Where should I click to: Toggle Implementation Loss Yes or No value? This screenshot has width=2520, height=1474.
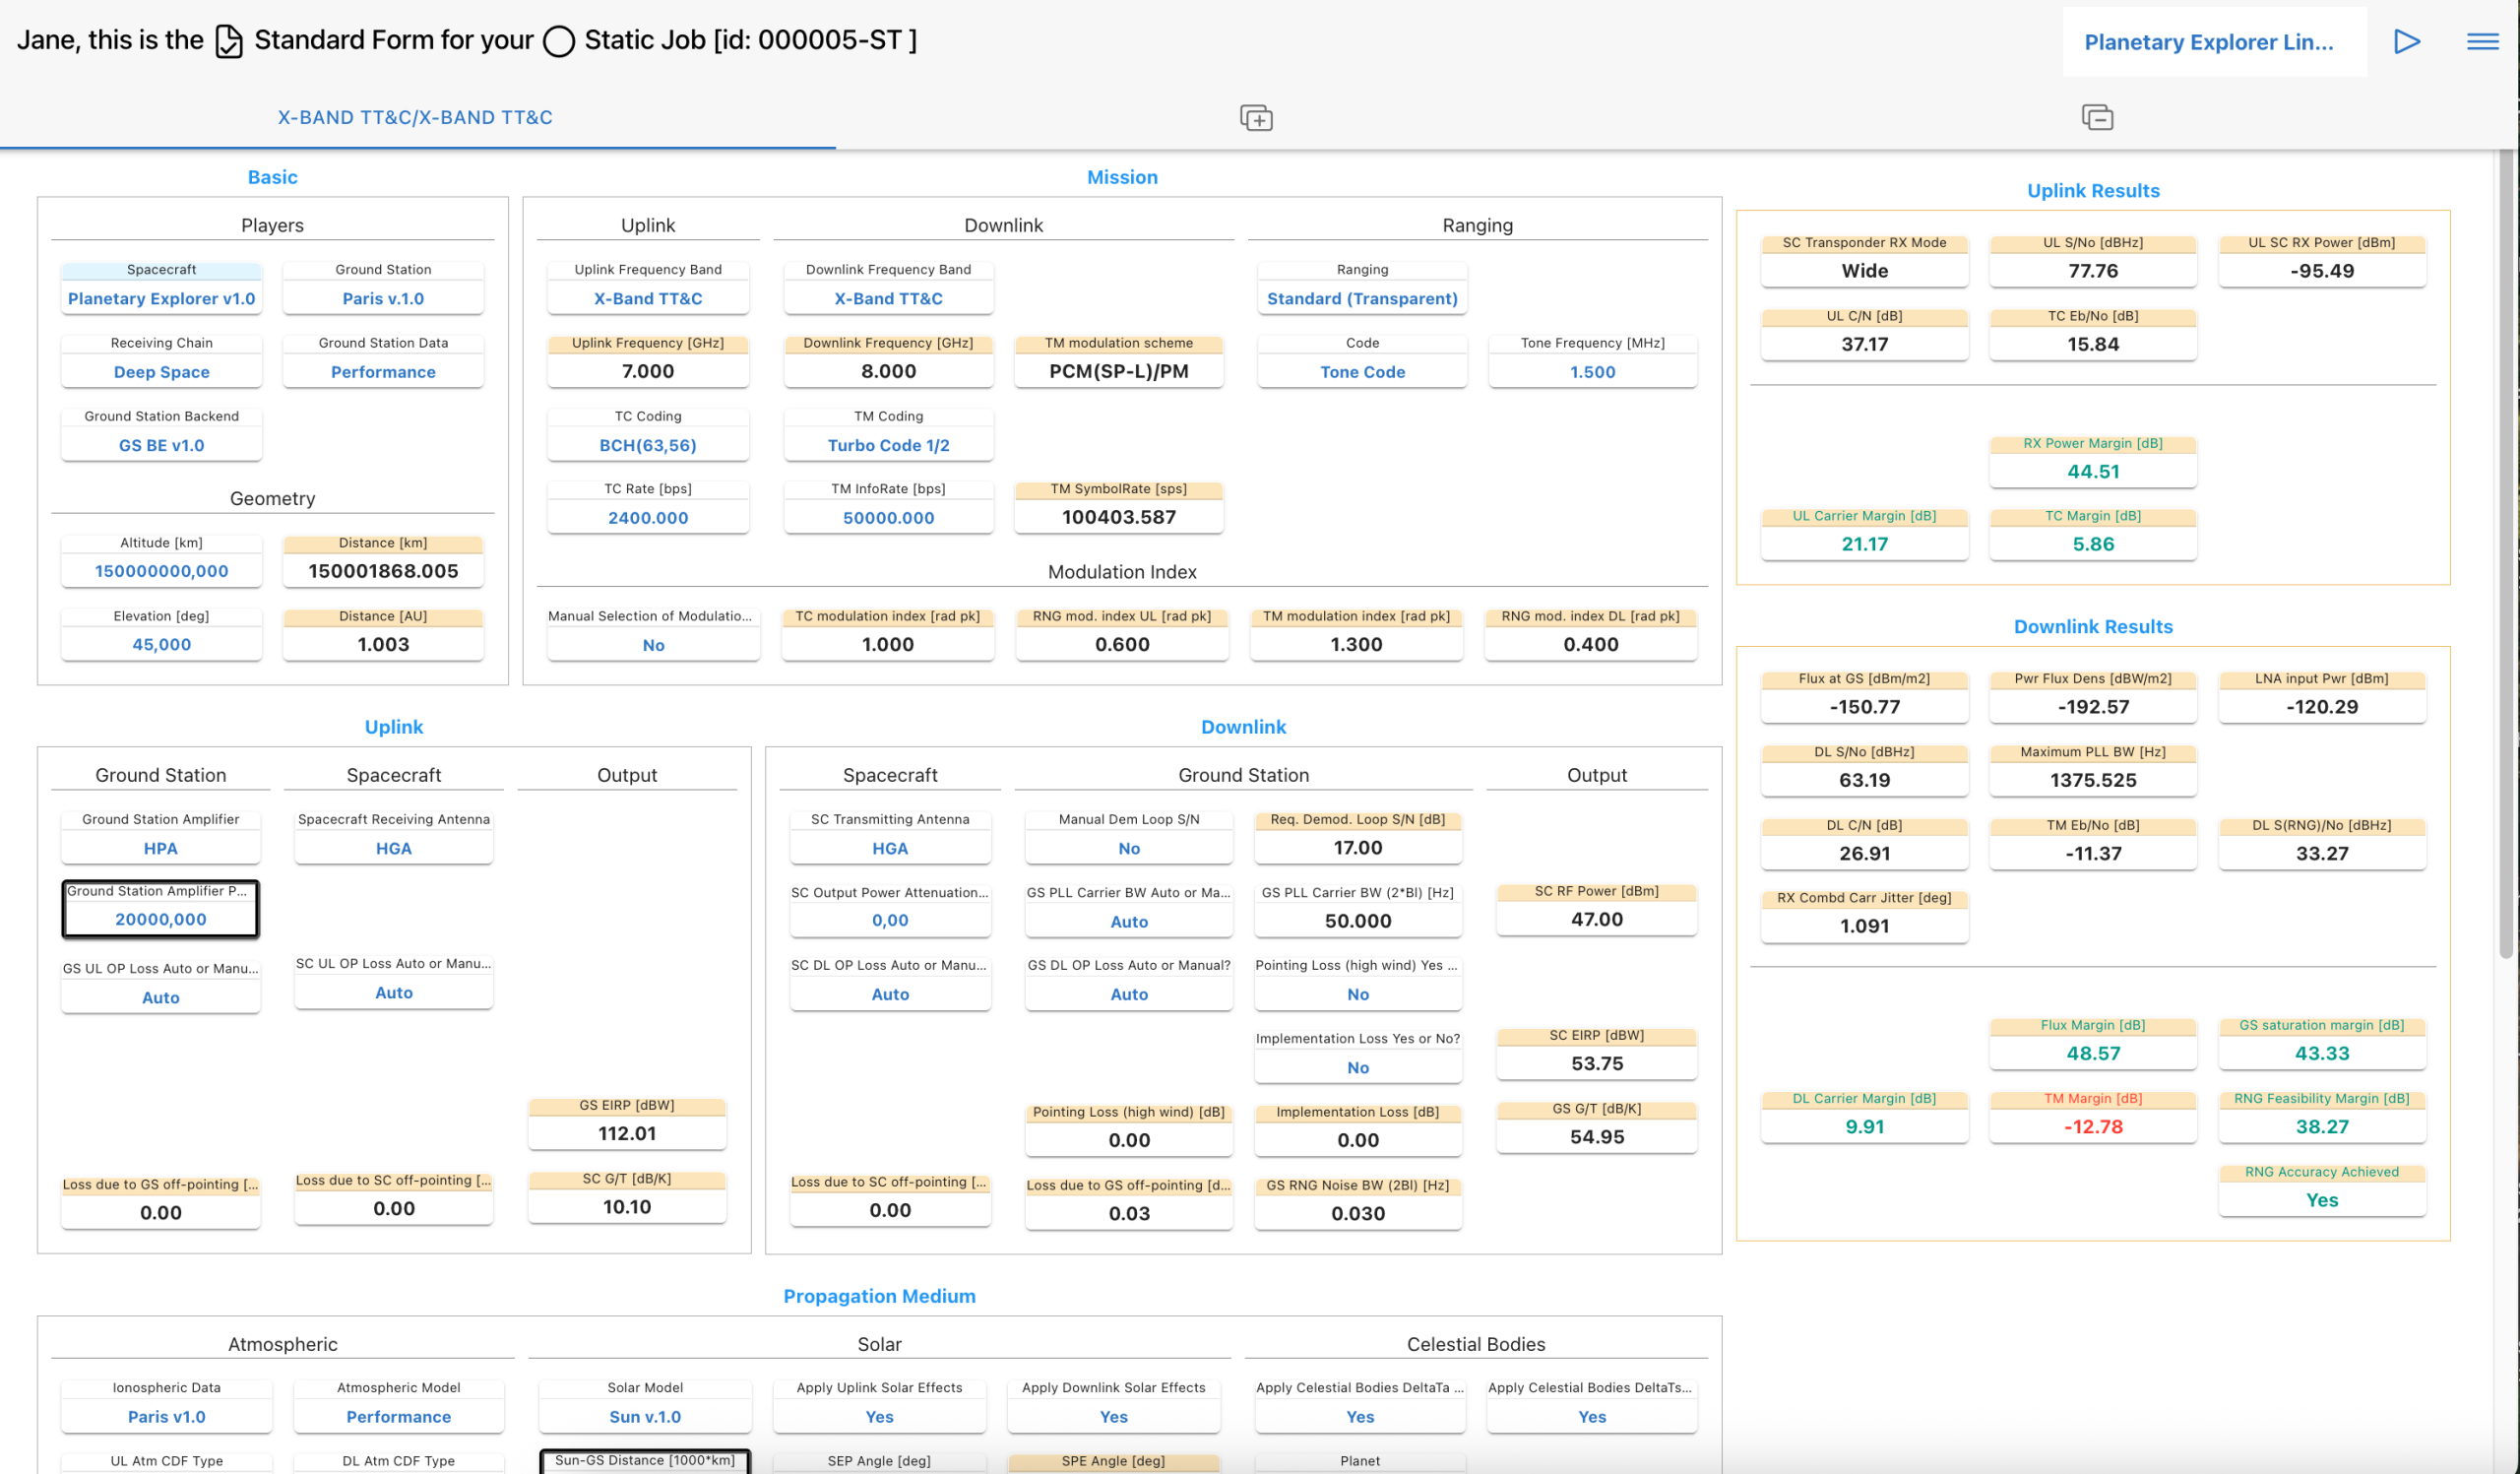click(x=1357, y=1067)
